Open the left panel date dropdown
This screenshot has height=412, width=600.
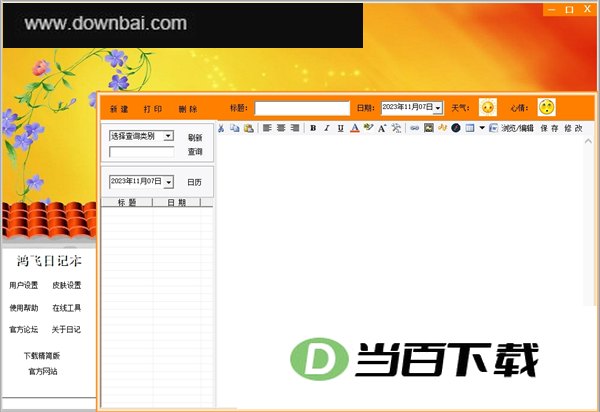(x=169, y=182)
